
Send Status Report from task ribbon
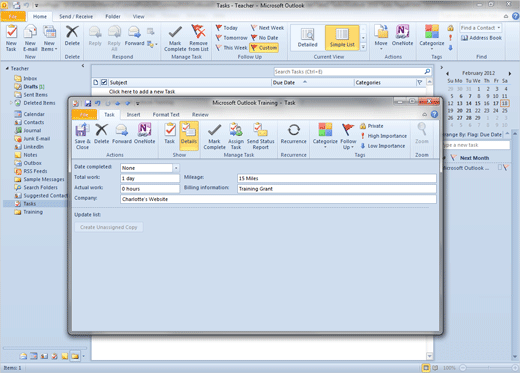(x=260, y=136)
